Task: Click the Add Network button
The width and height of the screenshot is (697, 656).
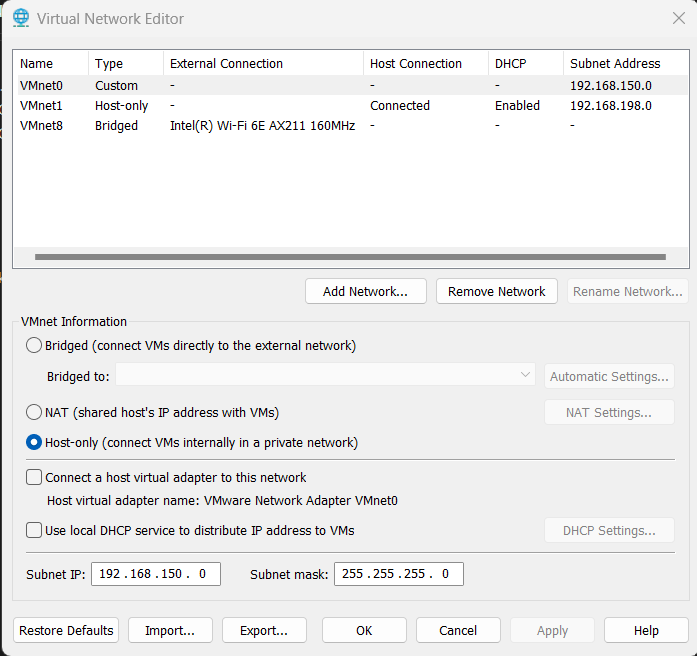Action: [365, 292]
